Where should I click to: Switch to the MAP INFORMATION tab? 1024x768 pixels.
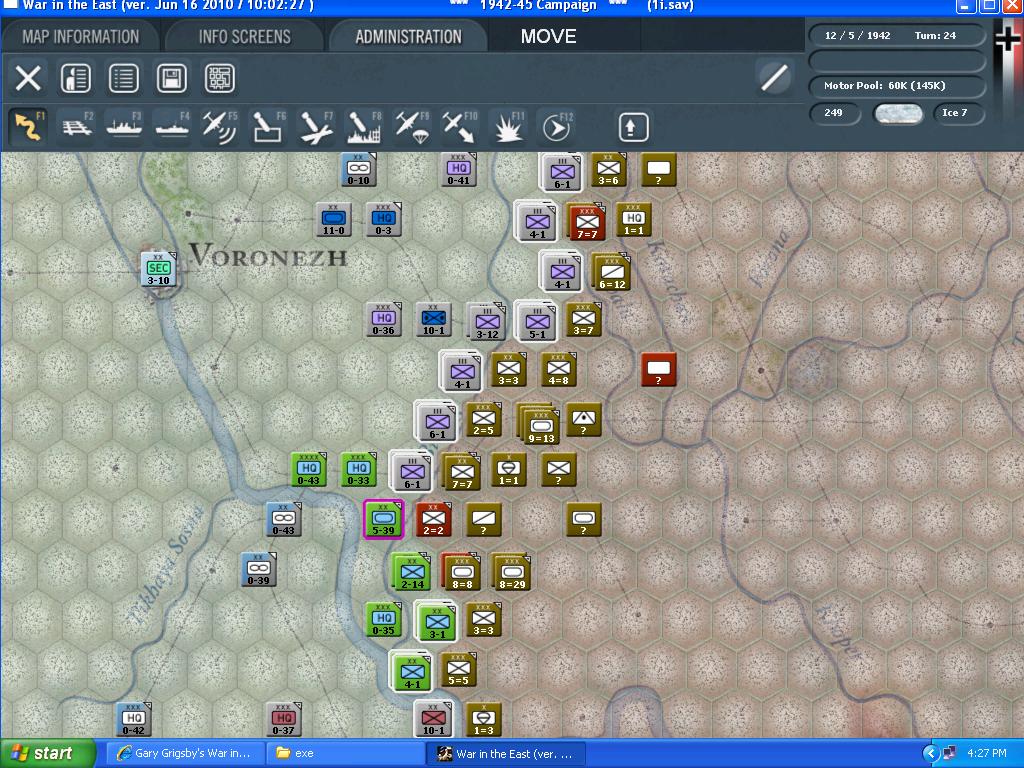pos(81,37)
